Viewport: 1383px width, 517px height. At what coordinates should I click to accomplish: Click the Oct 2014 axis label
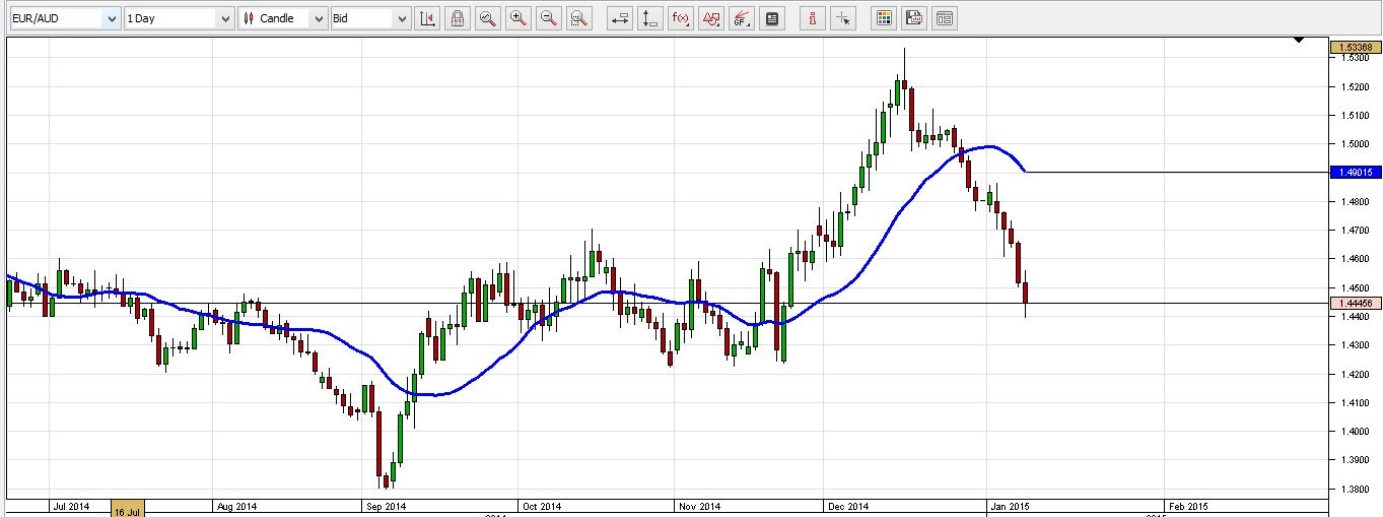[x=541, y=506]
